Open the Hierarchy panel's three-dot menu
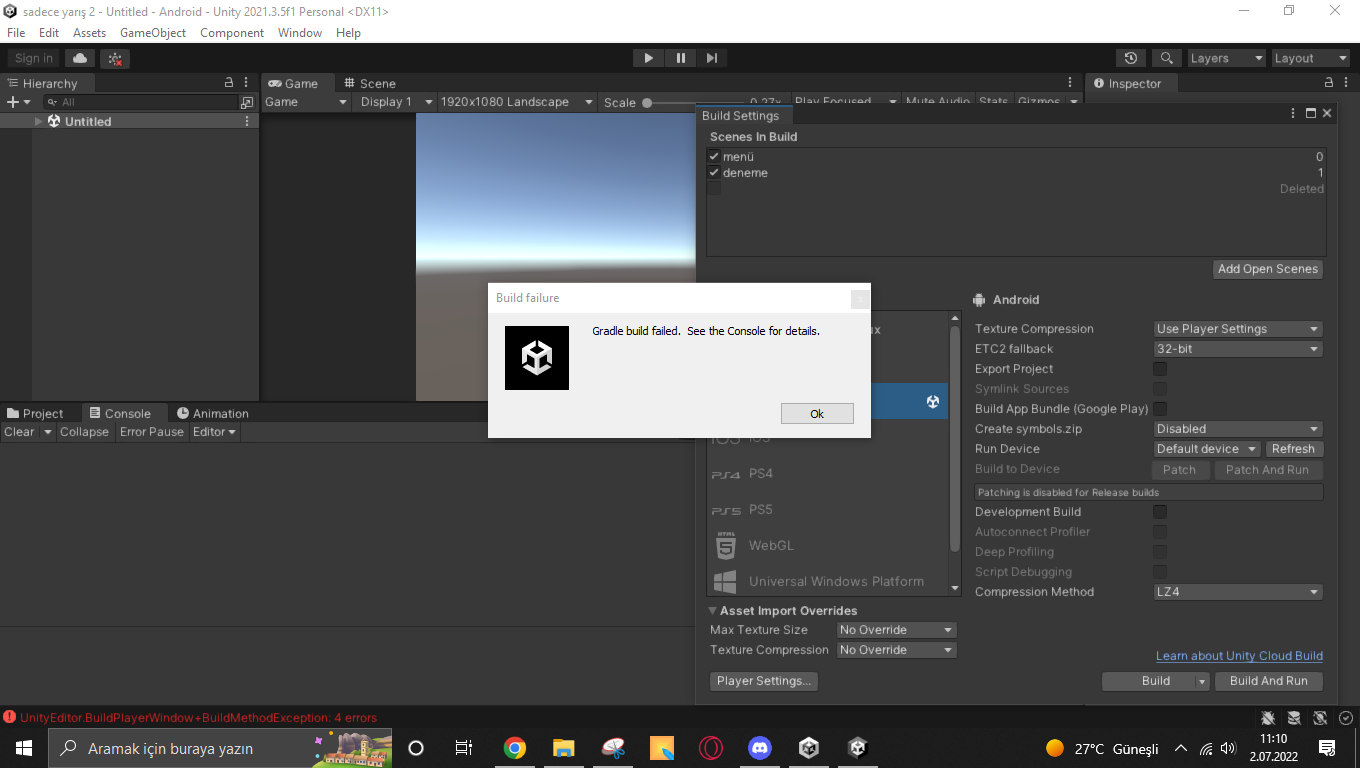 tap(247, 83)
